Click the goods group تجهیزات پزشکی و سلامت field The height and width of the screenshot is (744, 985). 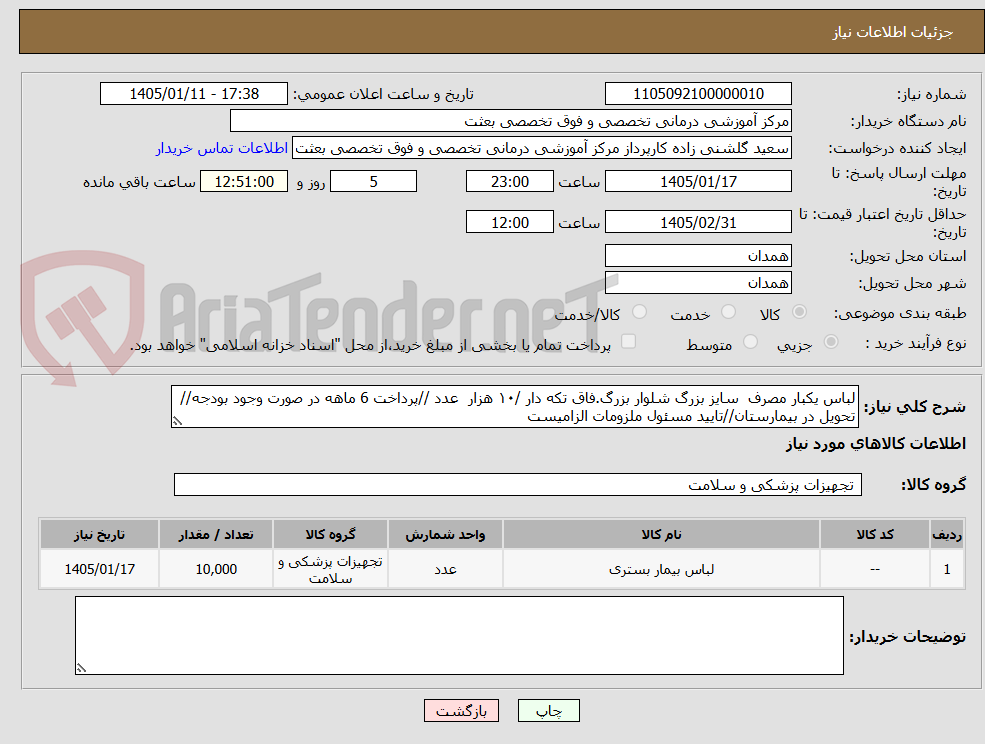point(518,484)
